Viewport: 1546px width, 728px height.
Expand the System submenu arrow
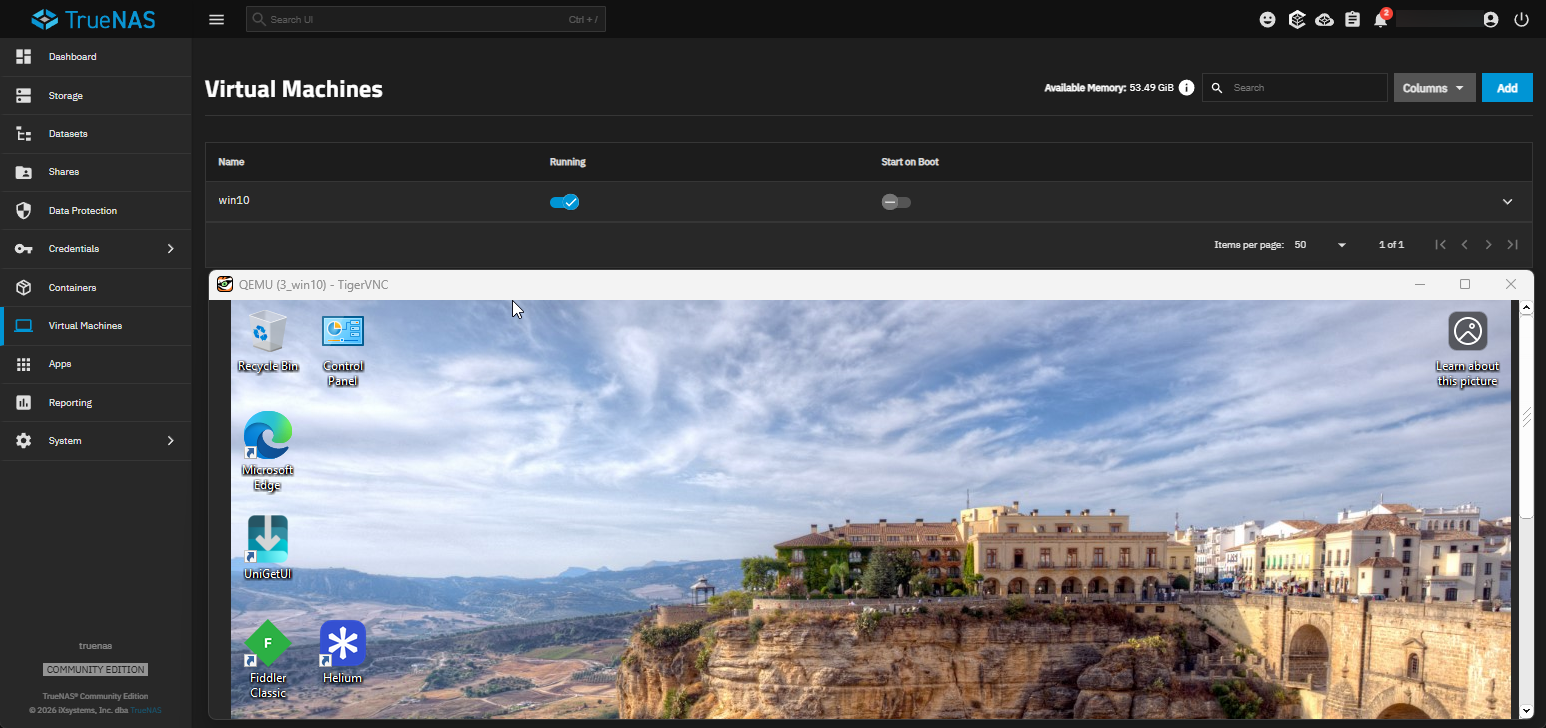point(170,441)
